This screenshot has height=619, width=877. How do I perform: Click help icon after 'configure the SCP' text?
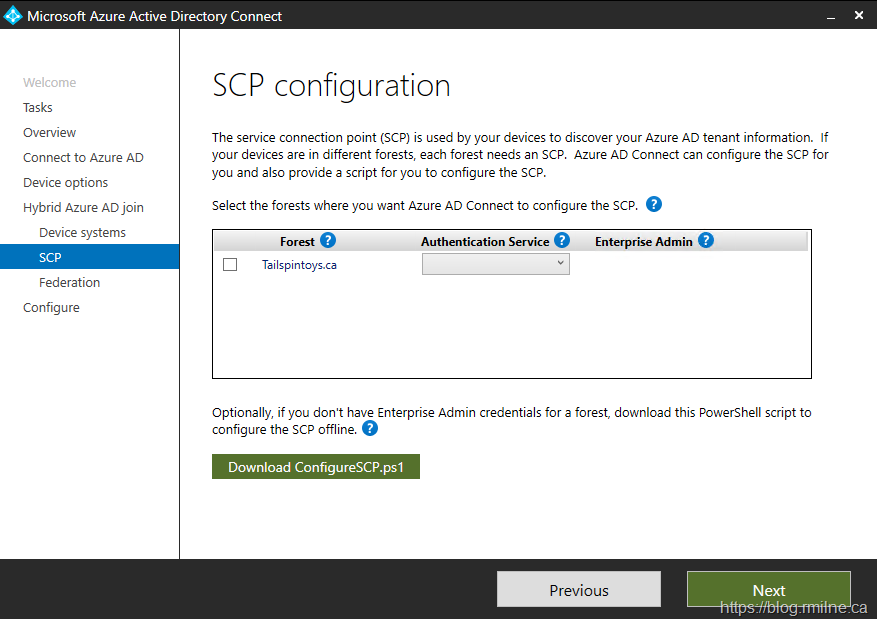(x=654, y=205)
